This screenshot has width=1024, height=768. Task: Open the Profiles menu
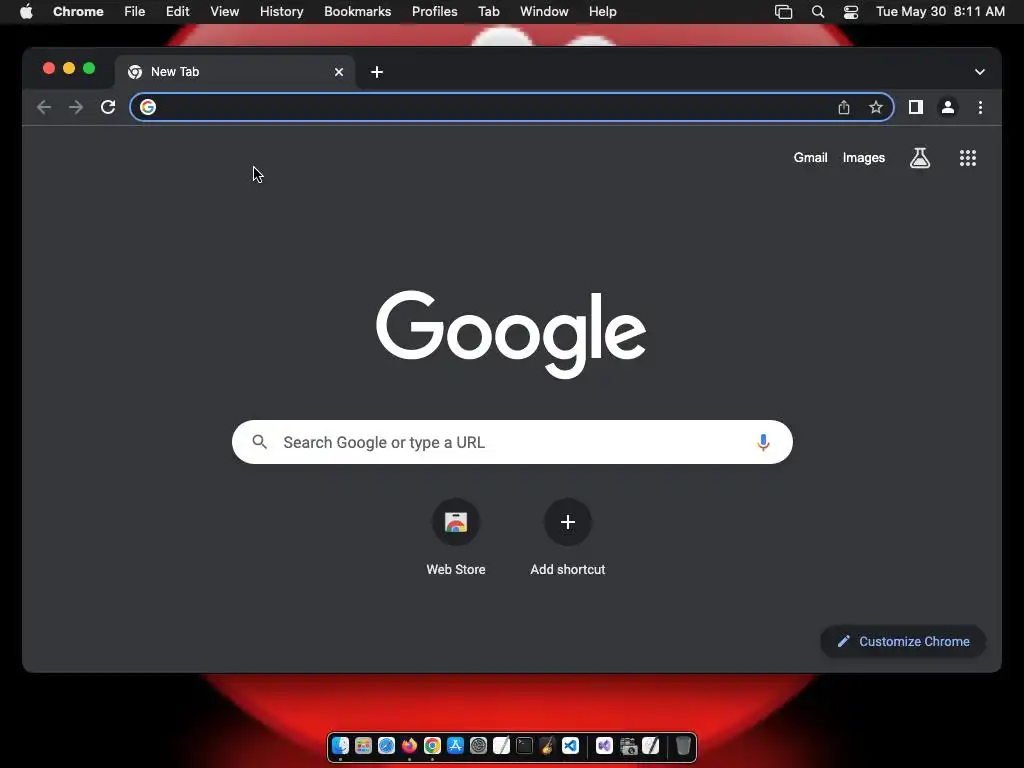(434, 11)
